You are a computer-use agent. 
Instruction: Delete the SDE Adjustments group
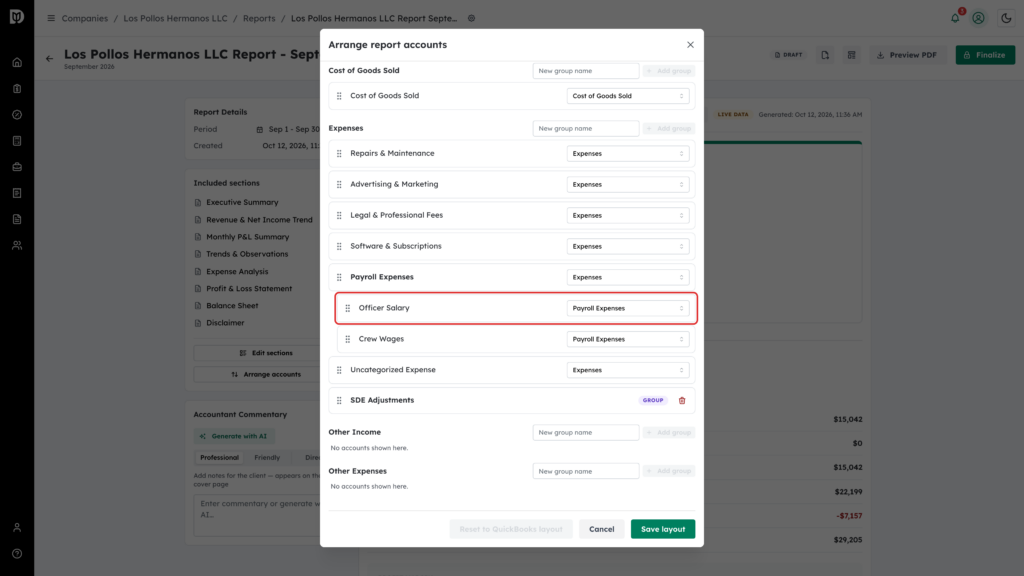tap(682, 400)
